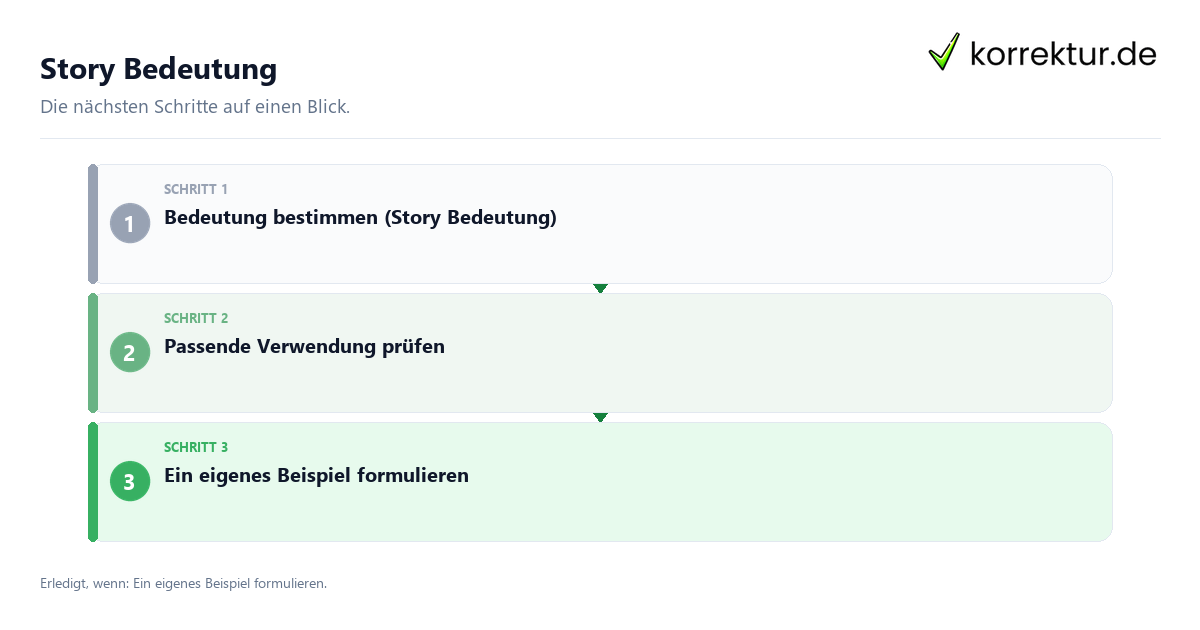Click the "SCHRITT 1" label

[x=196, y=189]
